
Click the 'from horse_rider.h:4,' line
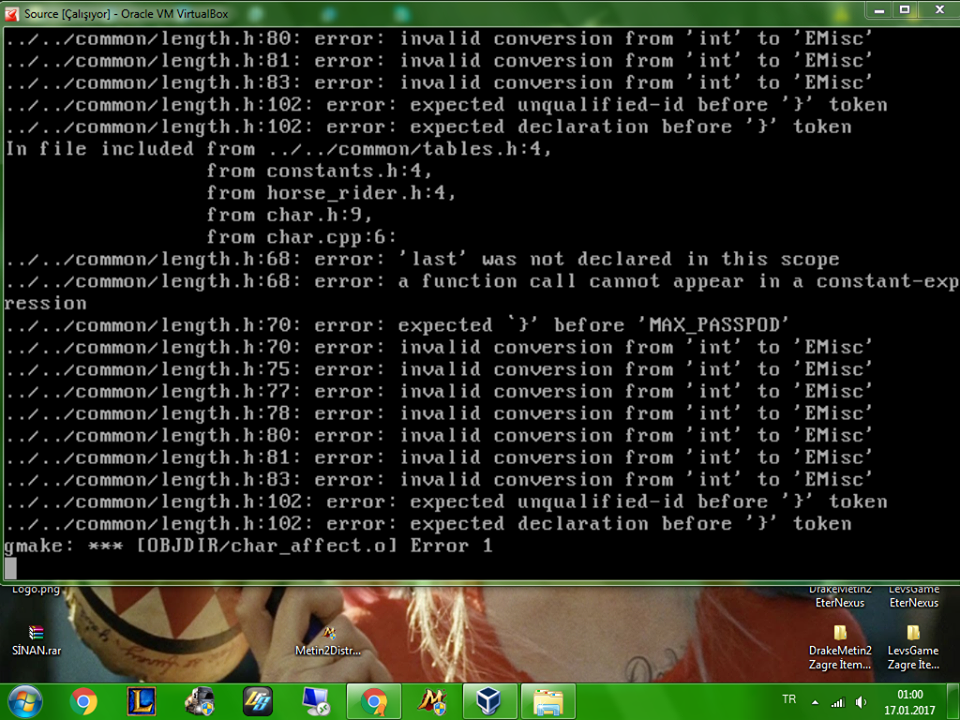tap(331, 193)
